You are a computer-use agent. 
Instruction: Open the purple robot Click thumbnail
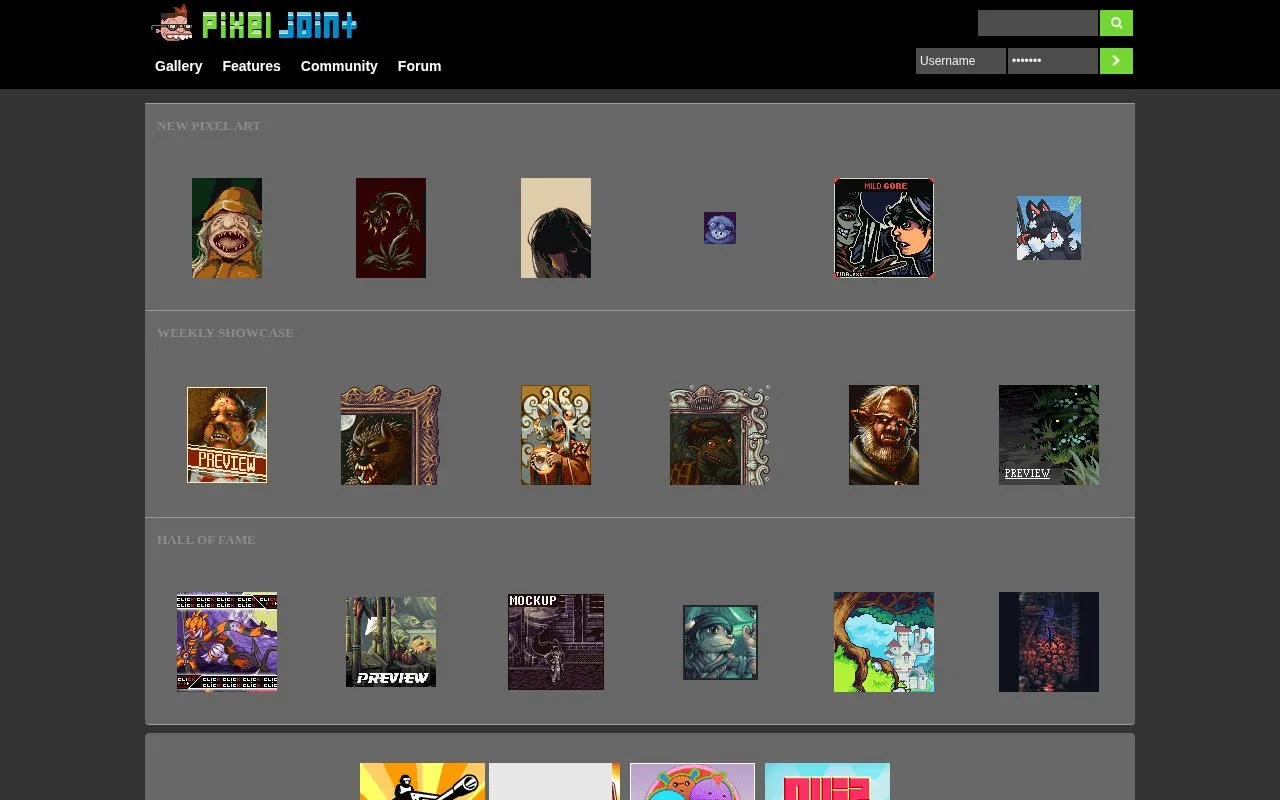click(x=227, y=642)
